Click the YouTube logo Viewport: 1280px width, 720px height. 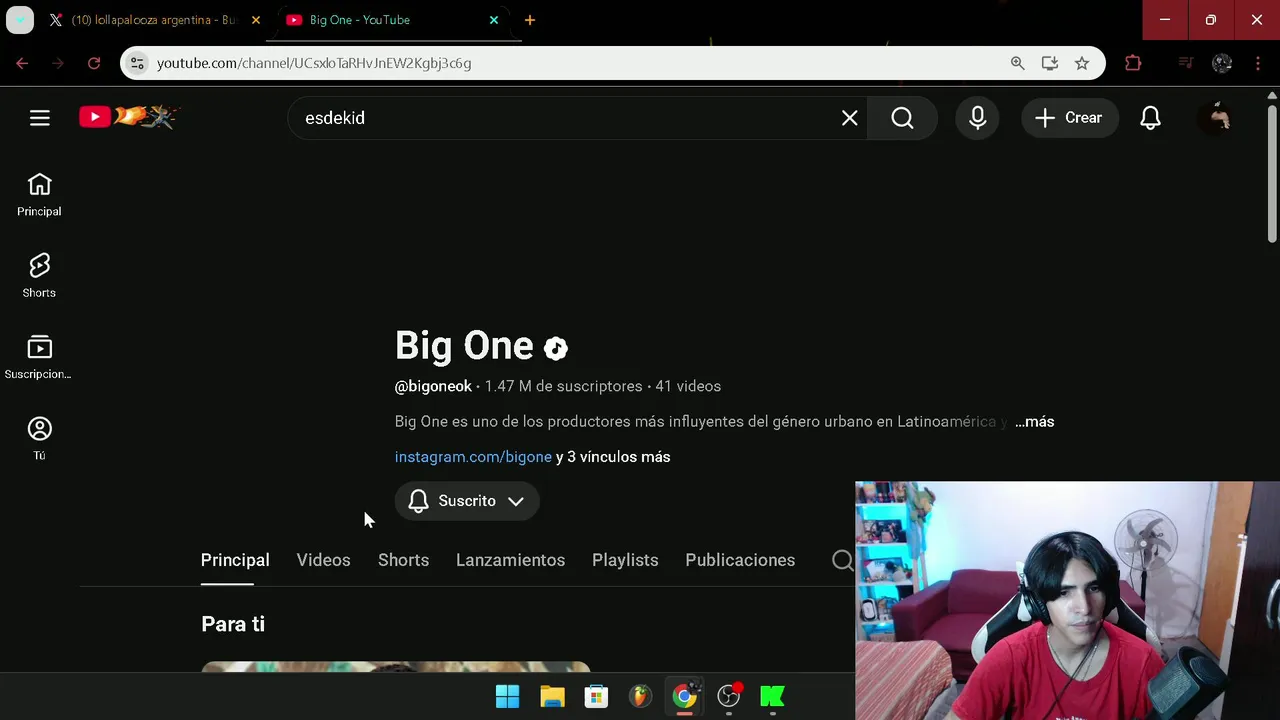point(128,117)
